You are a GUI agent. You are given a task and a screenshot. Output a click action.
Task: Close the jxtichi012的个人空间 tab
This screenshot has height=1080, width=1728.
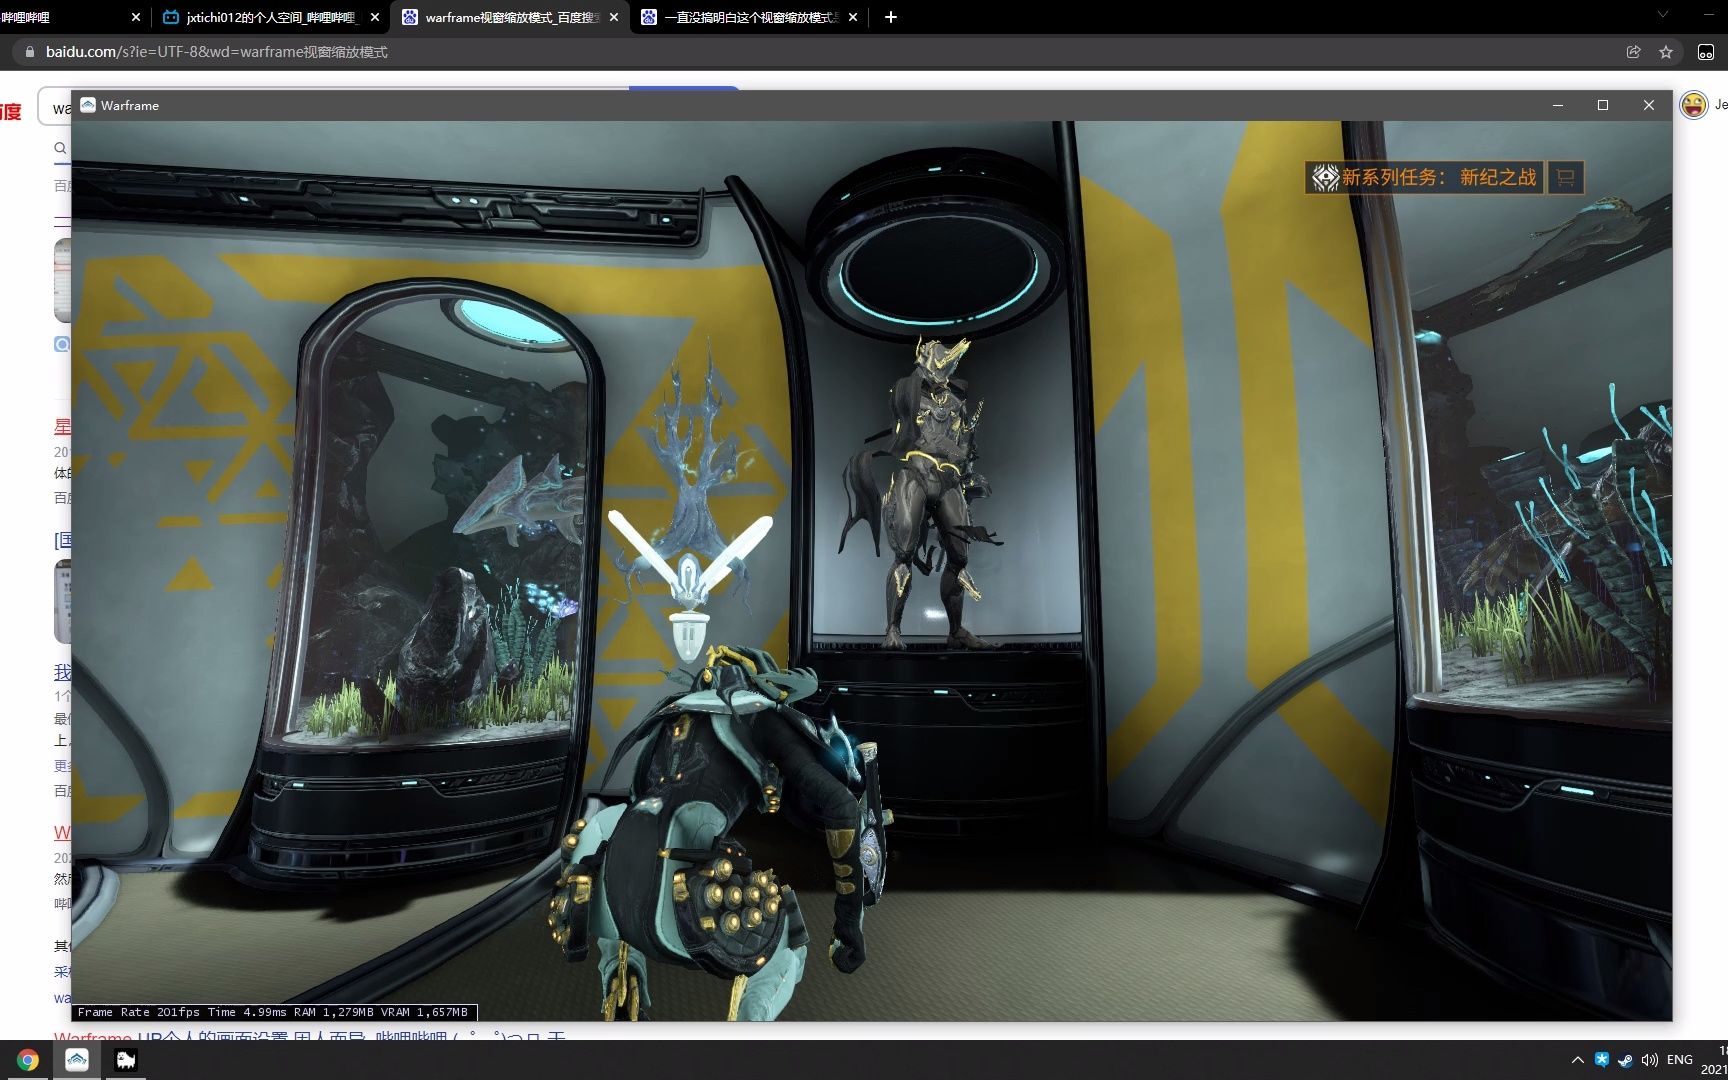pos(375,17)
